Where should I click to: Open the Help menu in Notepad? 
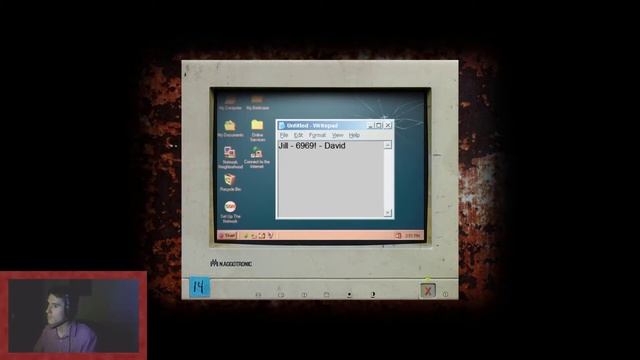pyautogui.click(x=354, y=135)
